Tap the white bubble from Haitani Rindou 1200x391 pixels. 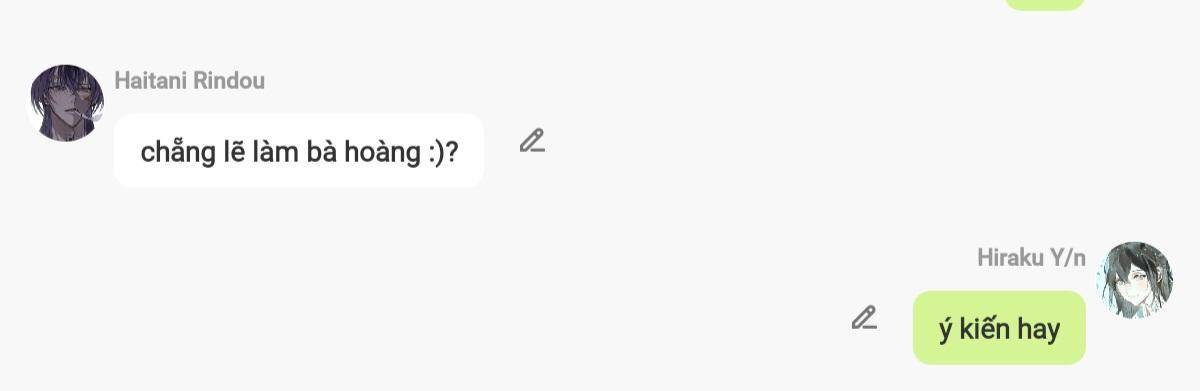(299, 150)
